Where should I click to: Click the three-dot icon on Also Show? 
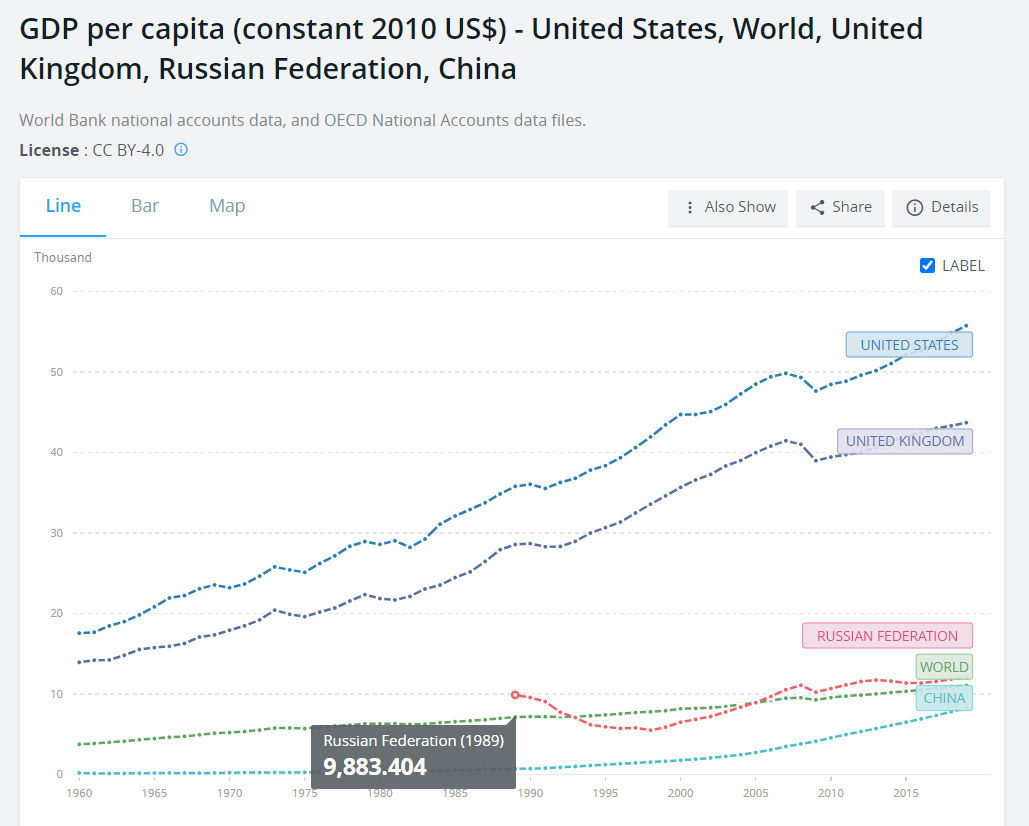coord(690,207)
